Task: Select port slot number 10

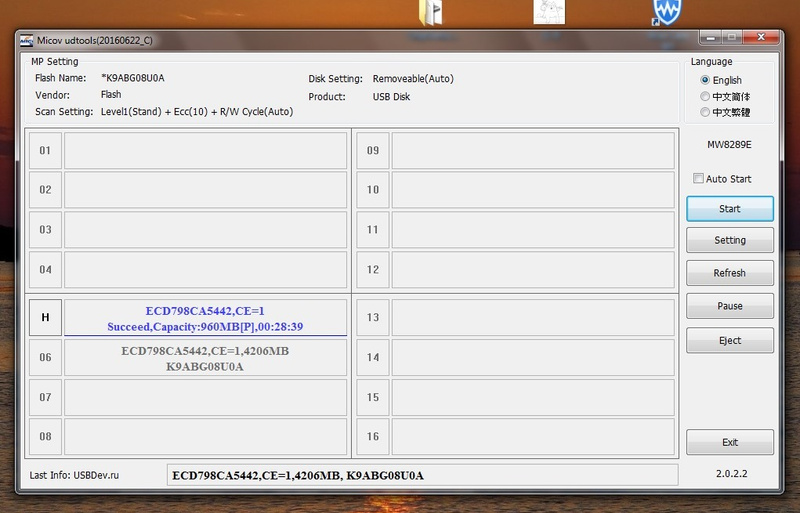Action: point(373,190)
